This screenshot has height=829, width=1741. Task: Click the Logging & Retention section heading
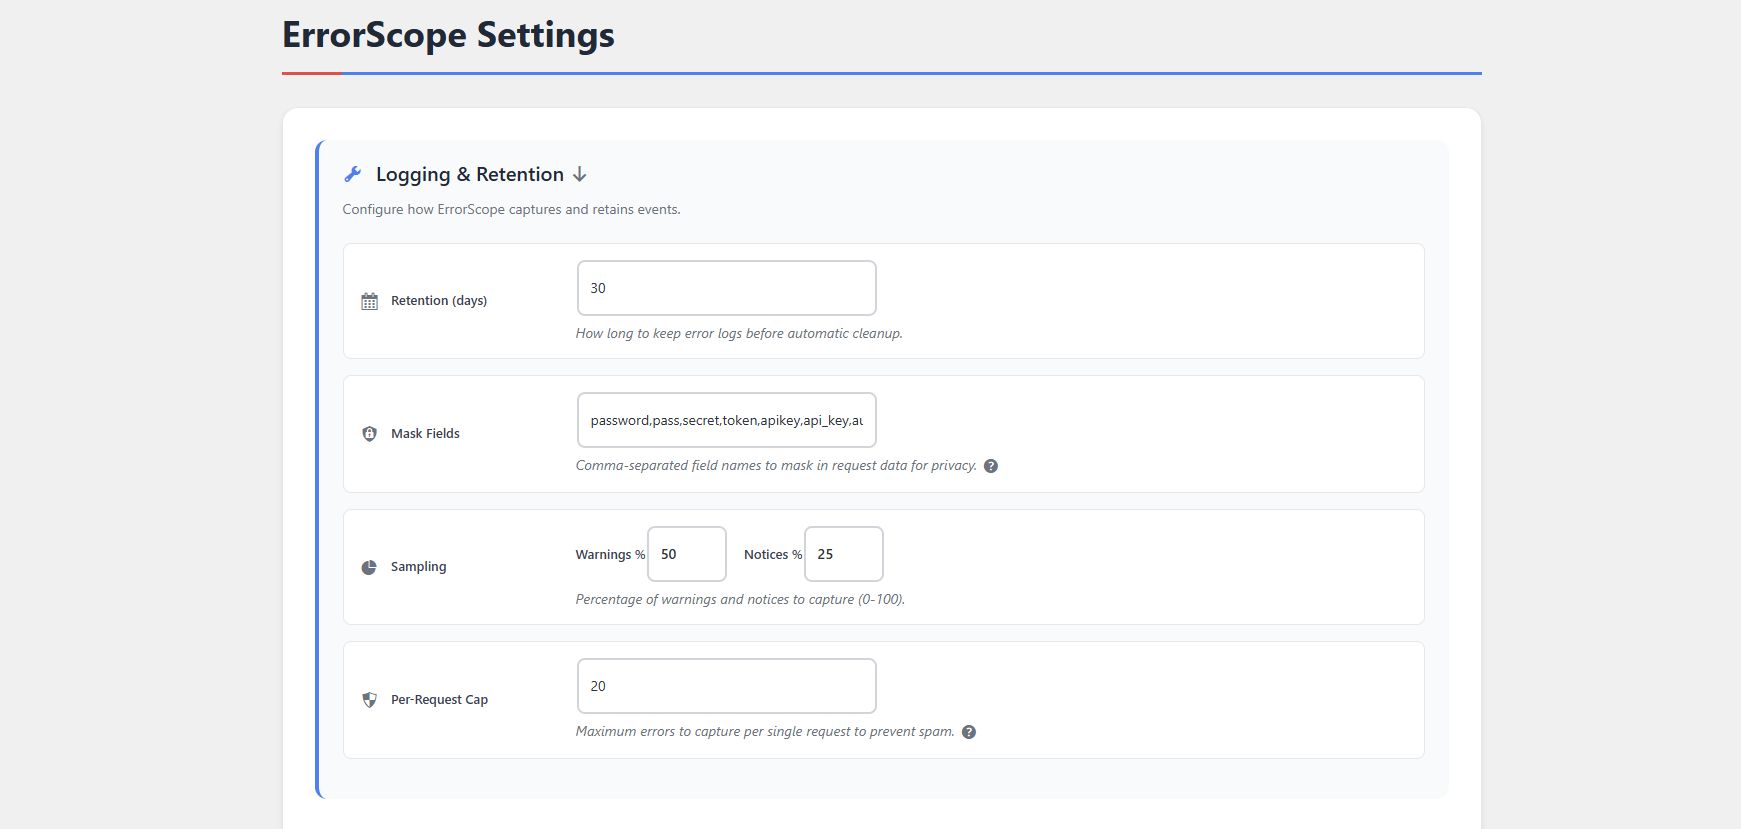(x=469, y=174)
